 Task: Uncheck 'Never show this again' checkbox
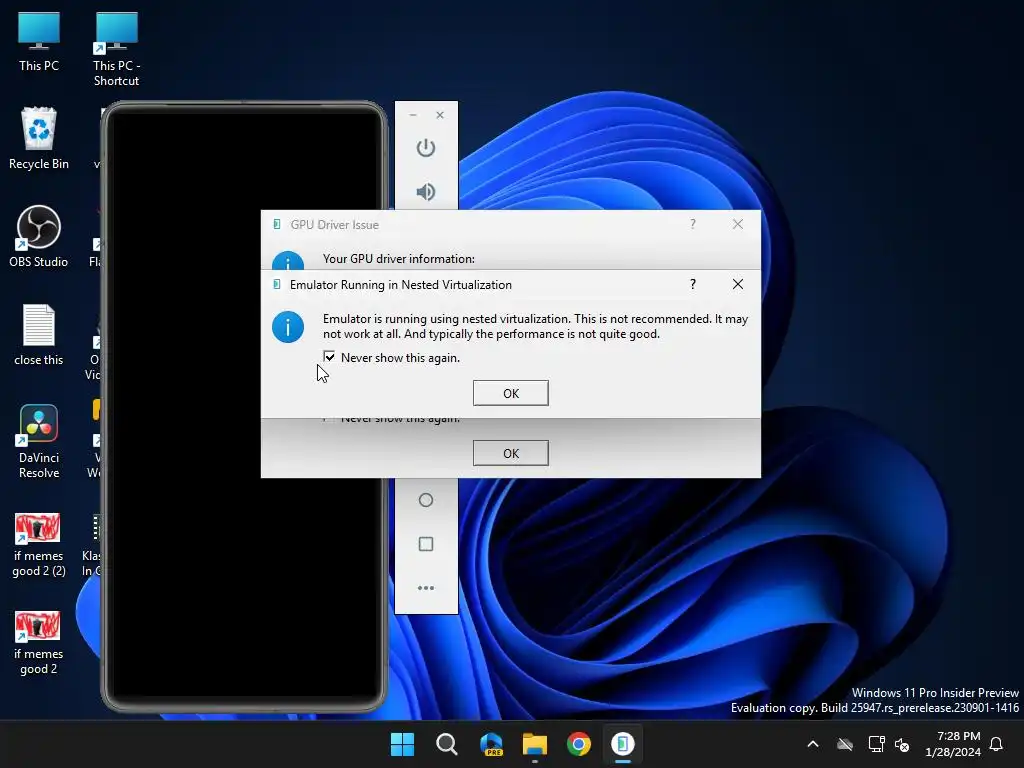[x=329, y=357]
